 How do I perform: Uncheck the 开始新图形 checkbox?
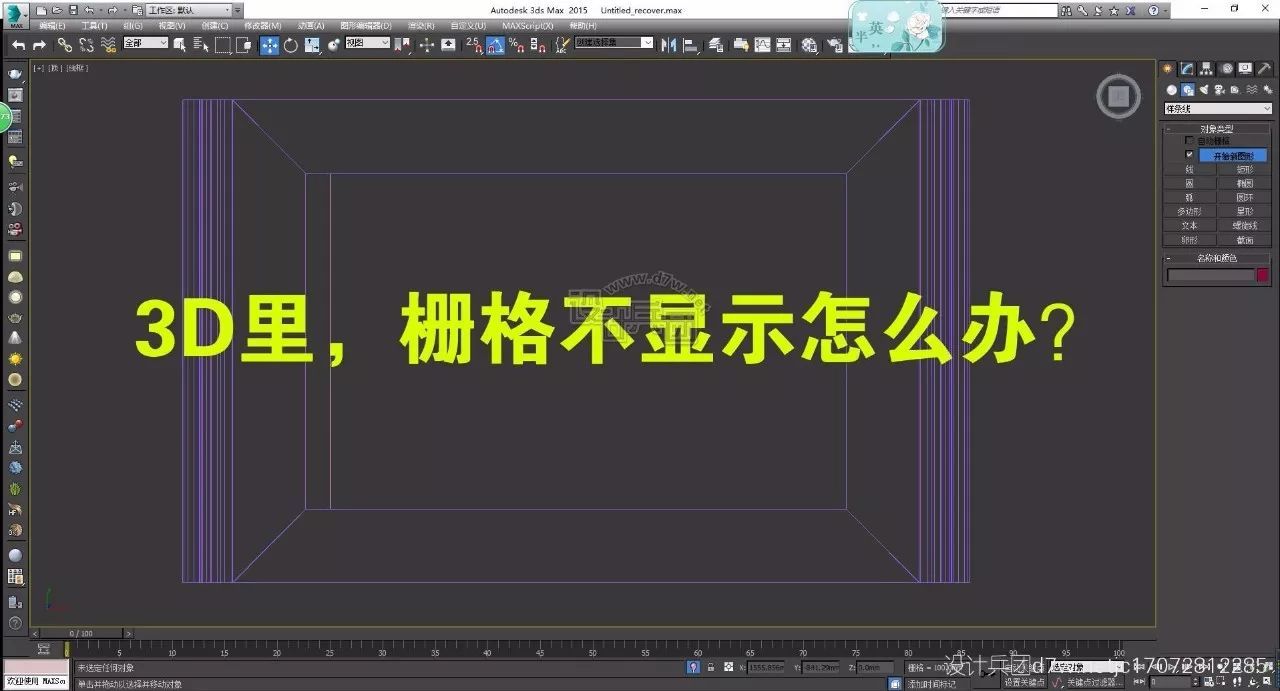coord(1189,155)
